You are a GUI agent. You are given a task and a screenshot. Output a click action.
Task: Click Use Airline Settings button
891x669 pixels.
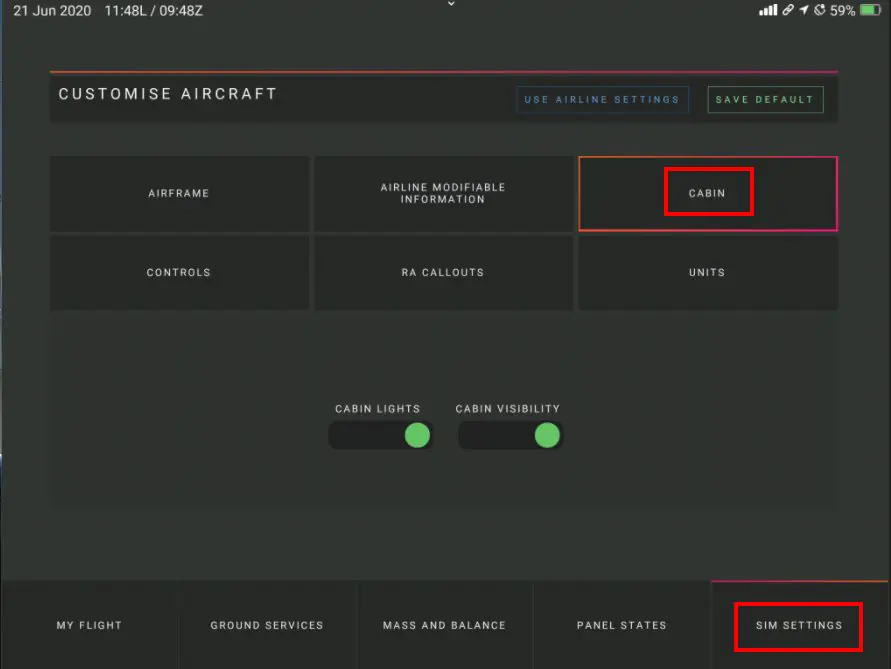pos(602,99)
